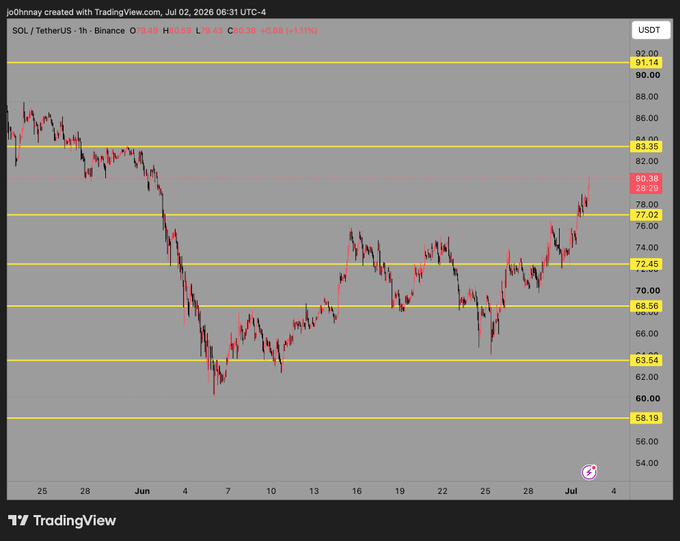Select the 63.54 price level label
Viewport: 680px width, 541px height.
click(646, 360)
